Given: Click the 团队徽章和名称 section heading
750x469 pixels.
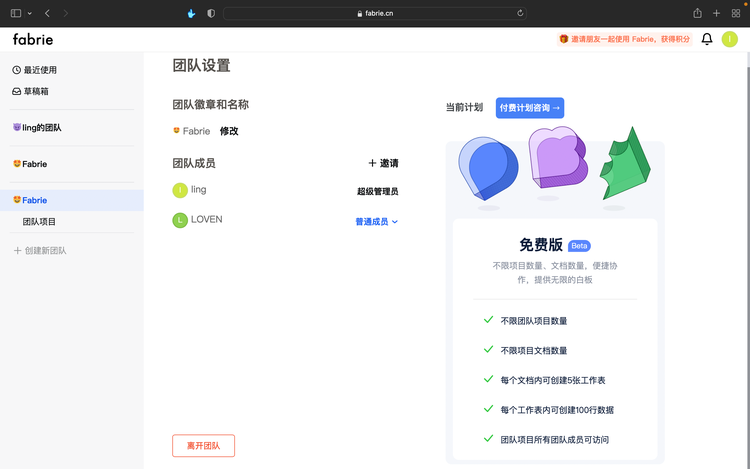Looking at the screenshot, I should tap(210, 105).
